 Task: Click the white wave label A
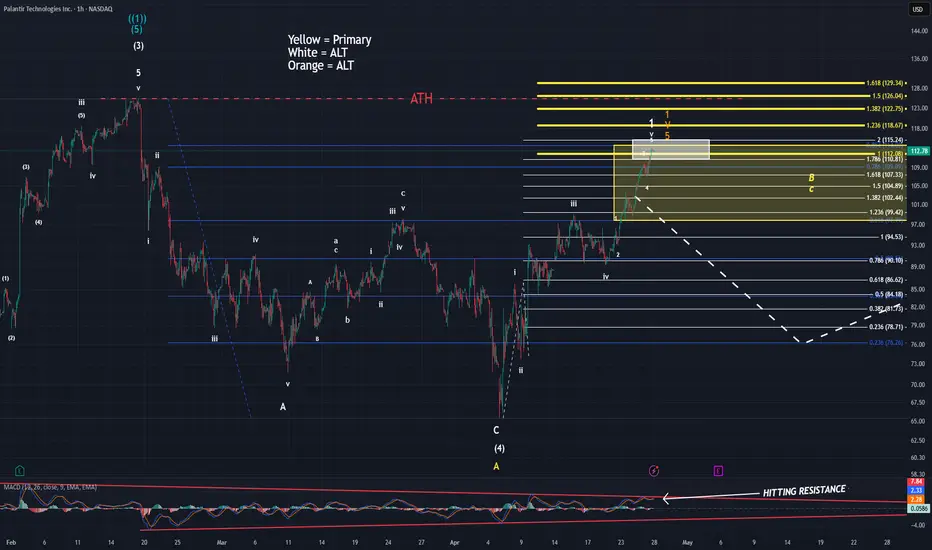(283, 407)
